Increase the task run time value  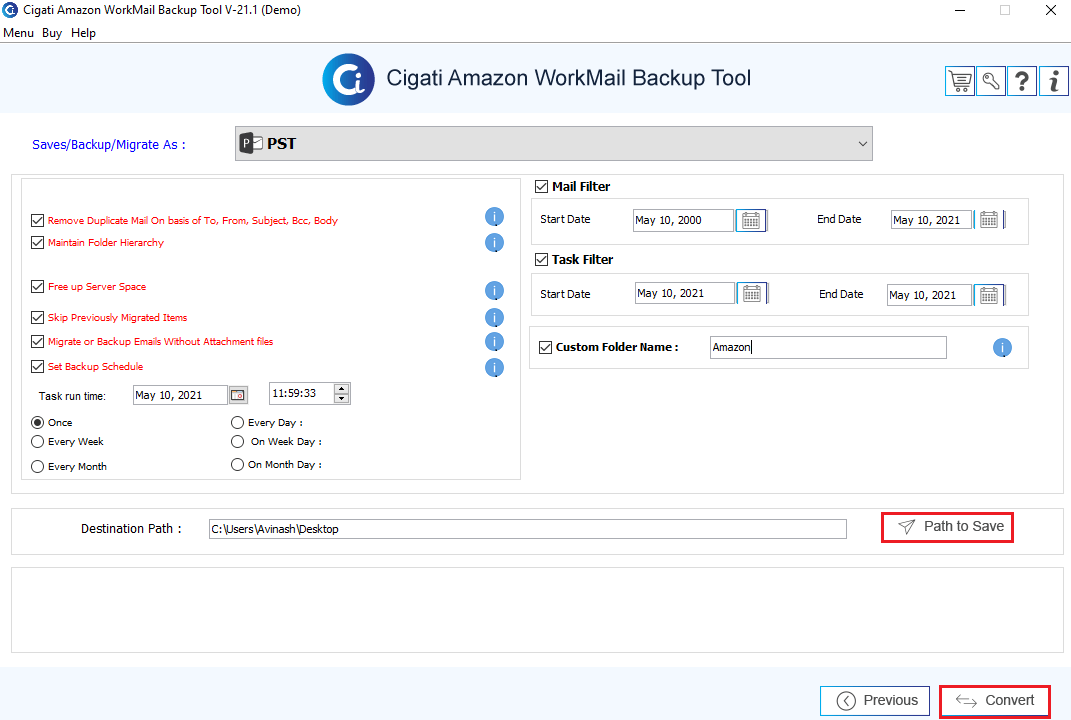click(x=342, y=389)
